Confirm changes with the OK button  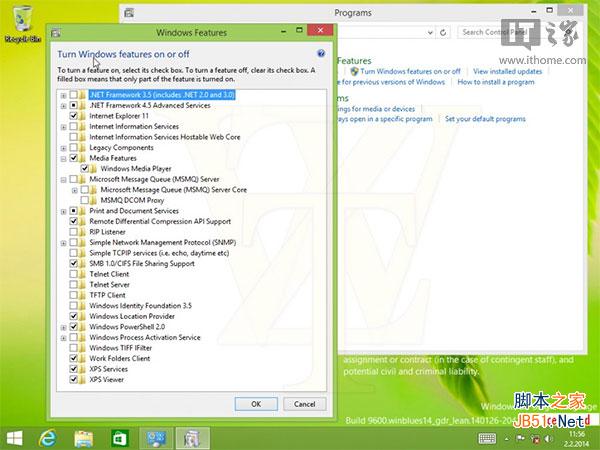256,404
